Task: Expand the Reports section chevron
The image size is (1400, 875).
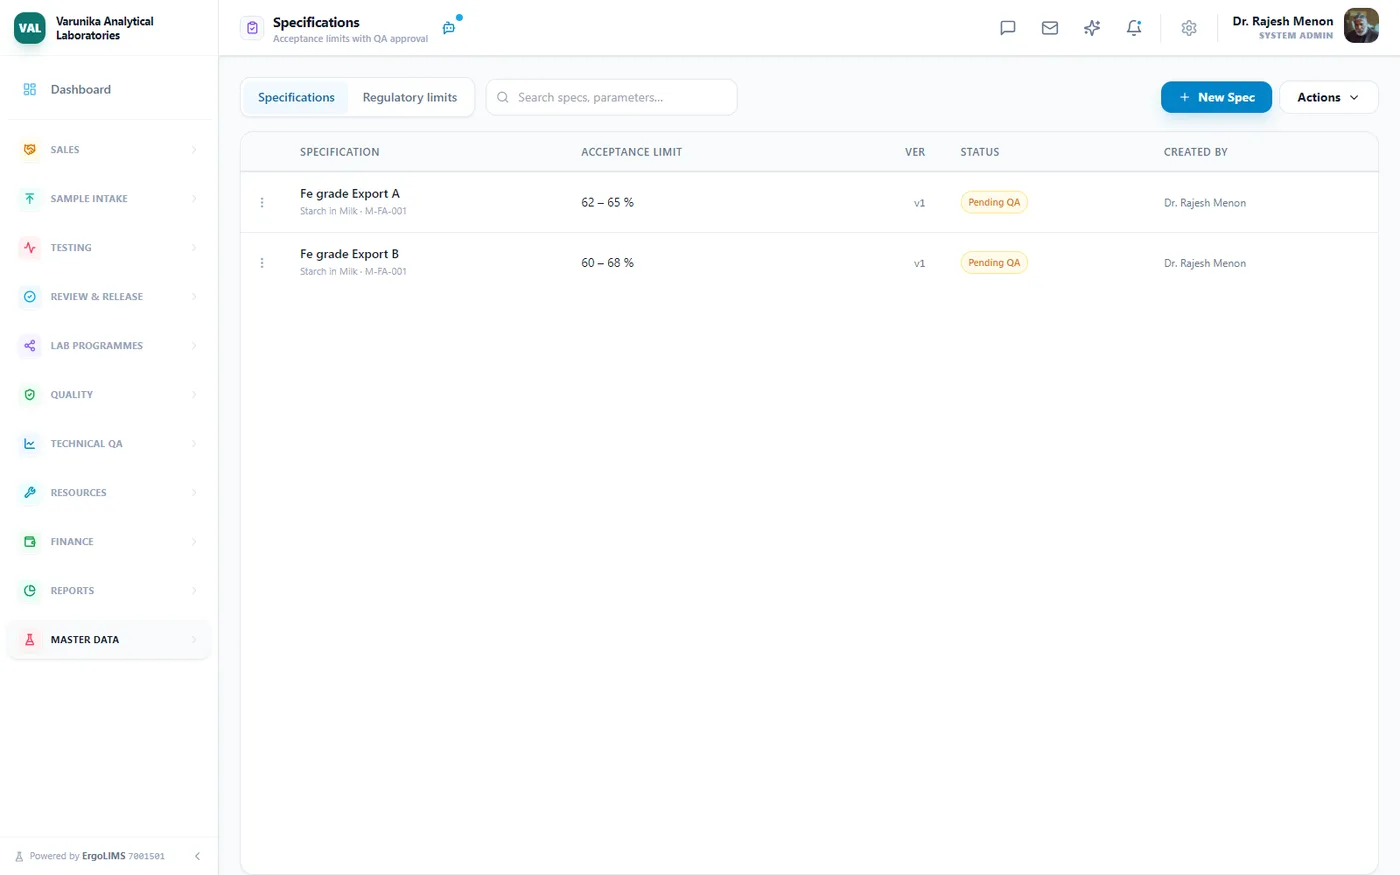Action: pyautogui.click(x=194, y=591)
